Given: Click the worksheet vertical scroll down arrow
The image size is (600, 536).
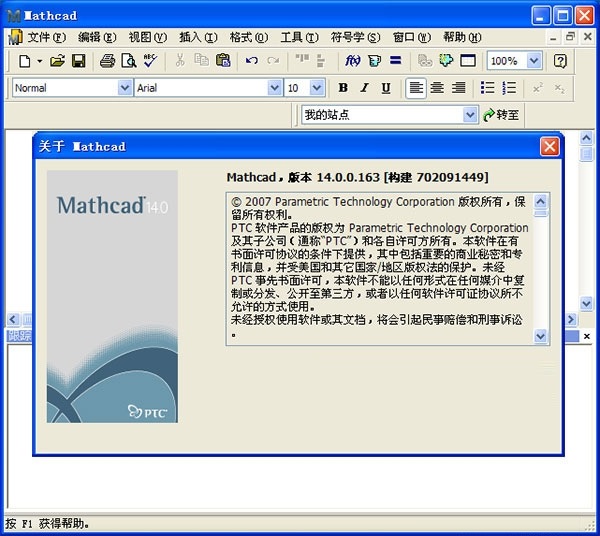Looking at the screenshot, I should pos(586,303).
